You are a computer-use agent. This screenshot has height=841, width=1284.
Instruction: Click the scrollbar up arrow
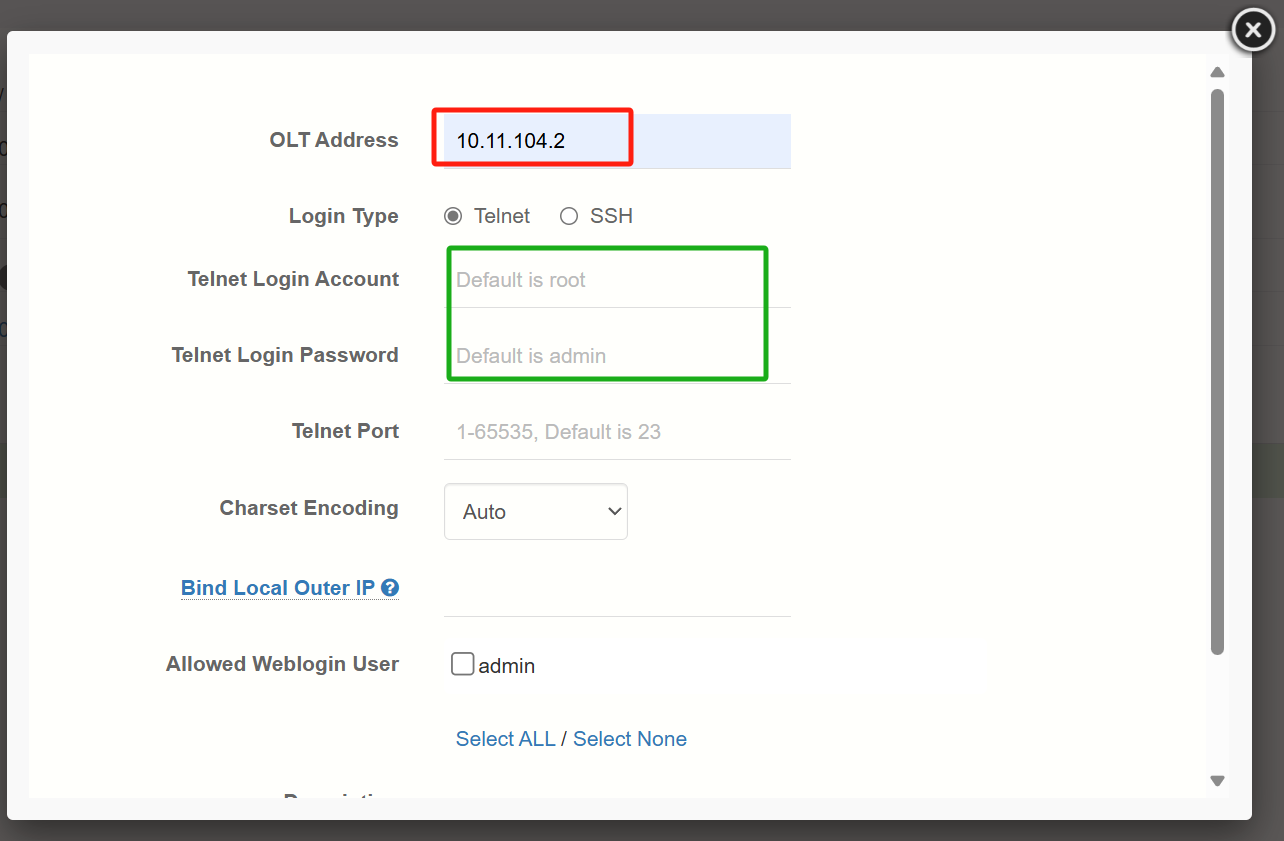coord(1217,72)
